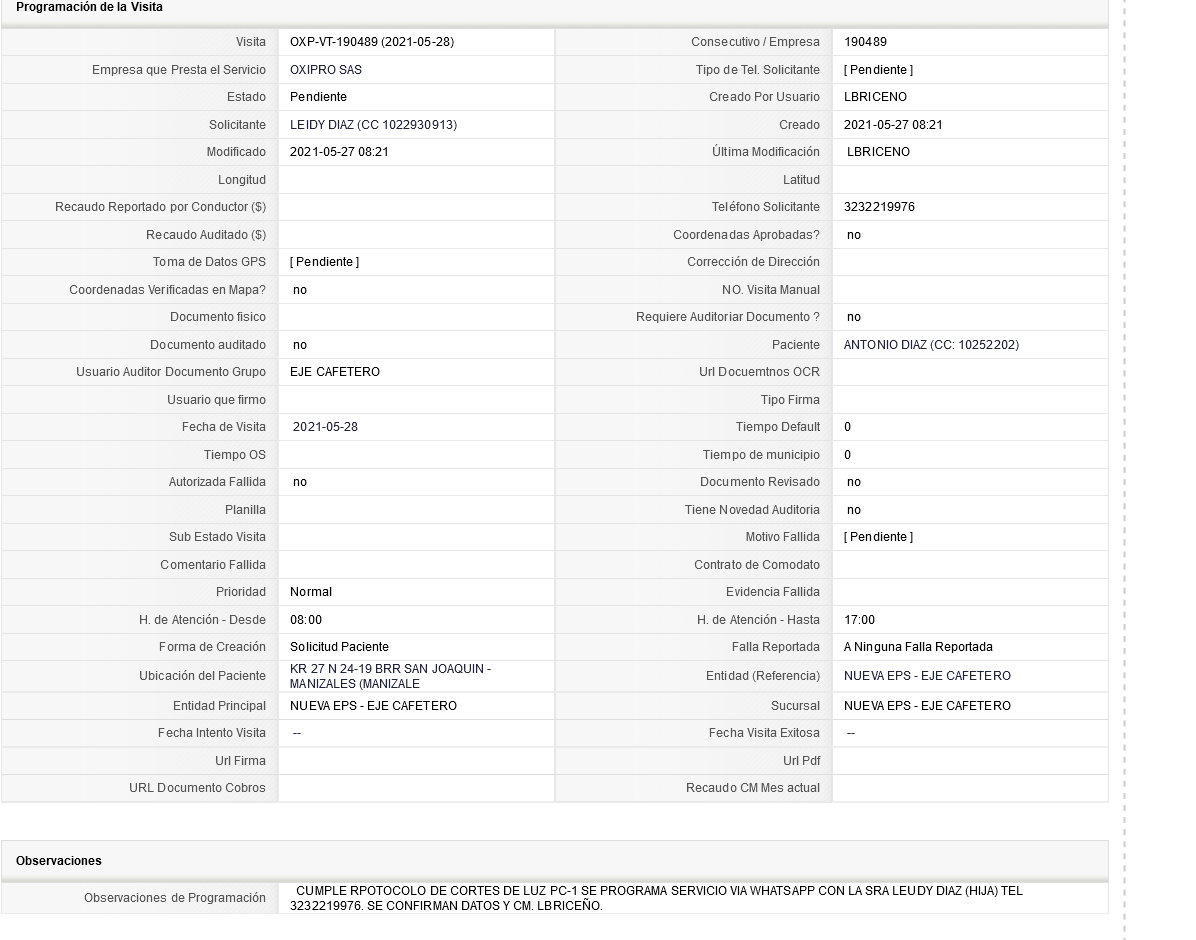Select Estado value Pendiente

pos(318,97)
